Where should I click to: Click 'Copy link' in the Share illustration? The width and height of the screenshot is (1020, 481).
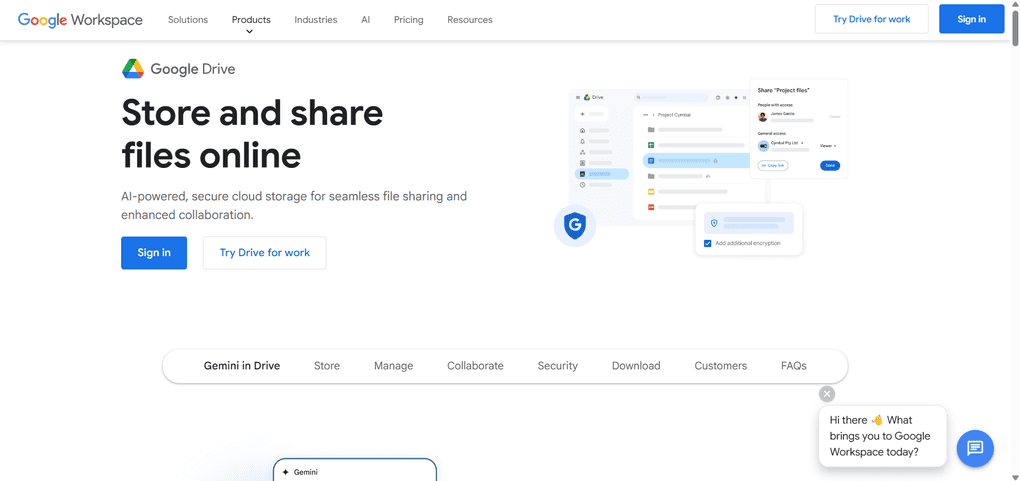[773, 165]
